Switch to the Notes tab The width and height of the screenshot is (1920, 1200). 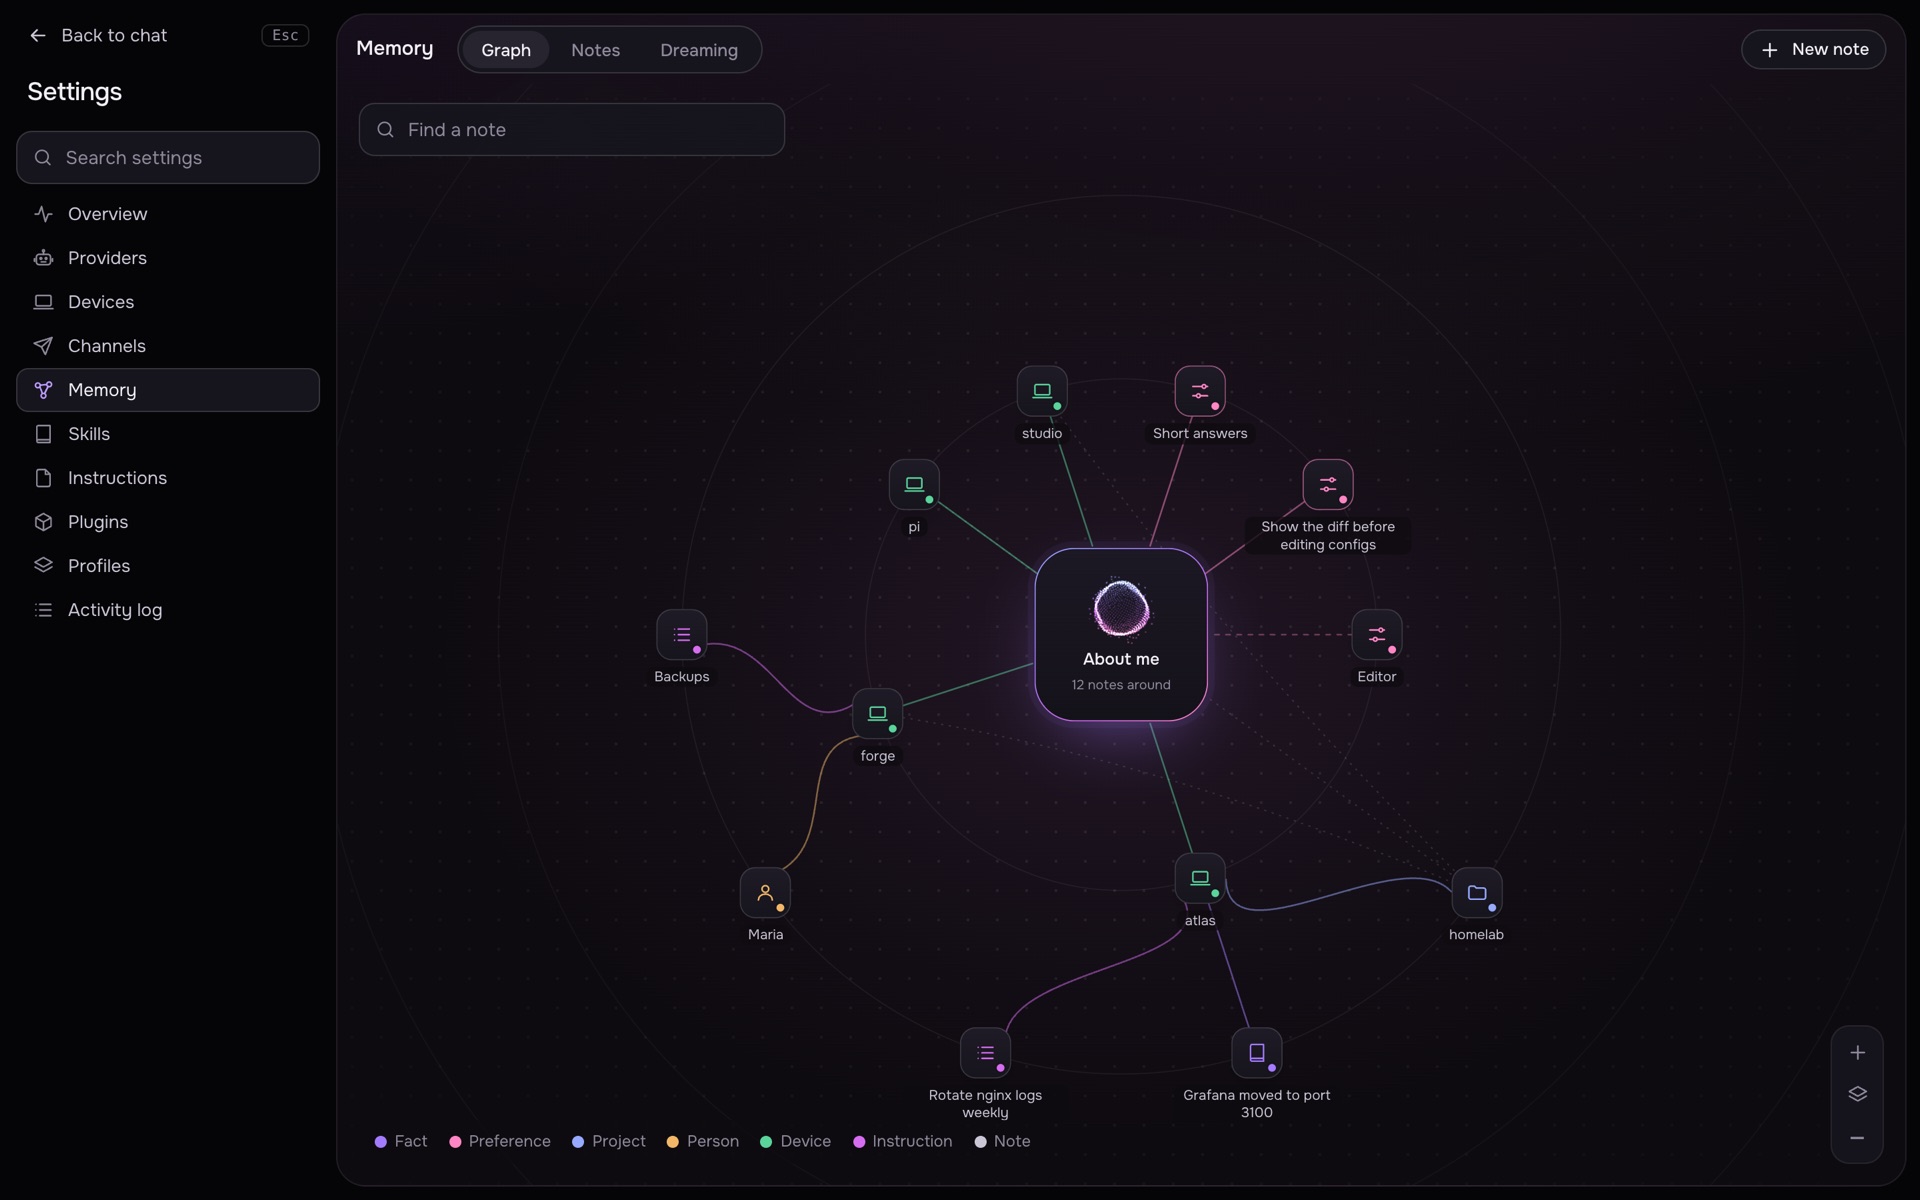[x=595, y=50]
